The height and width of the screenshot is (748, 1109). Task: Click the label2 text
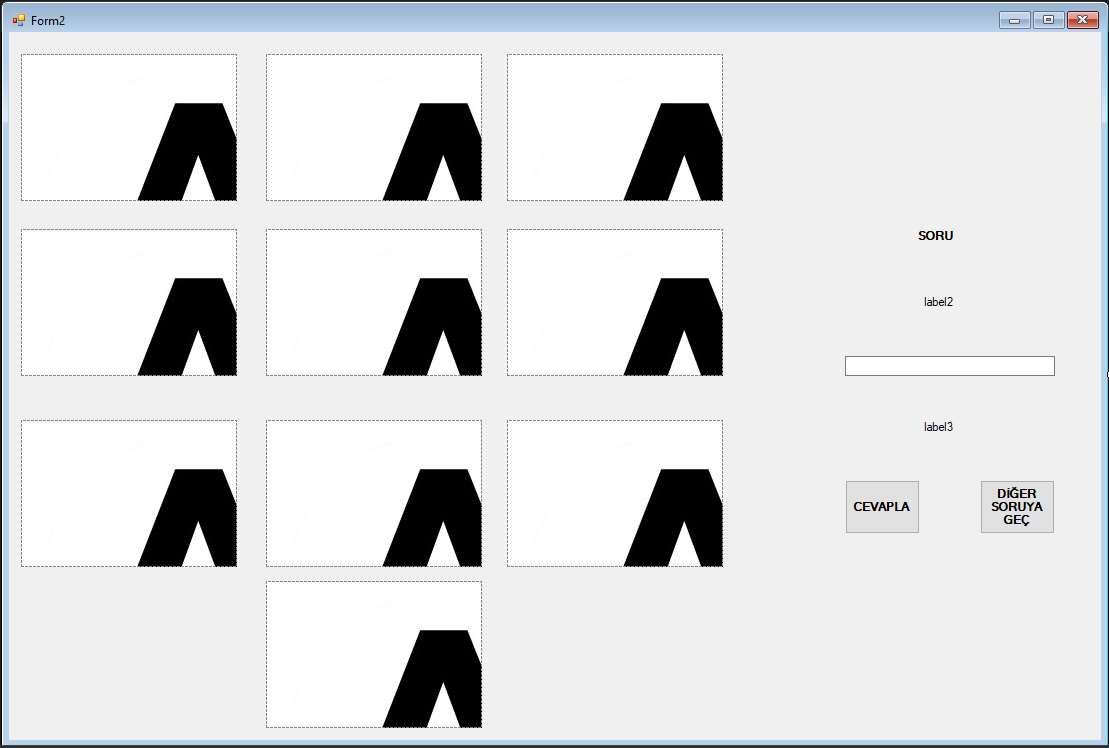(x=938, y=302)
